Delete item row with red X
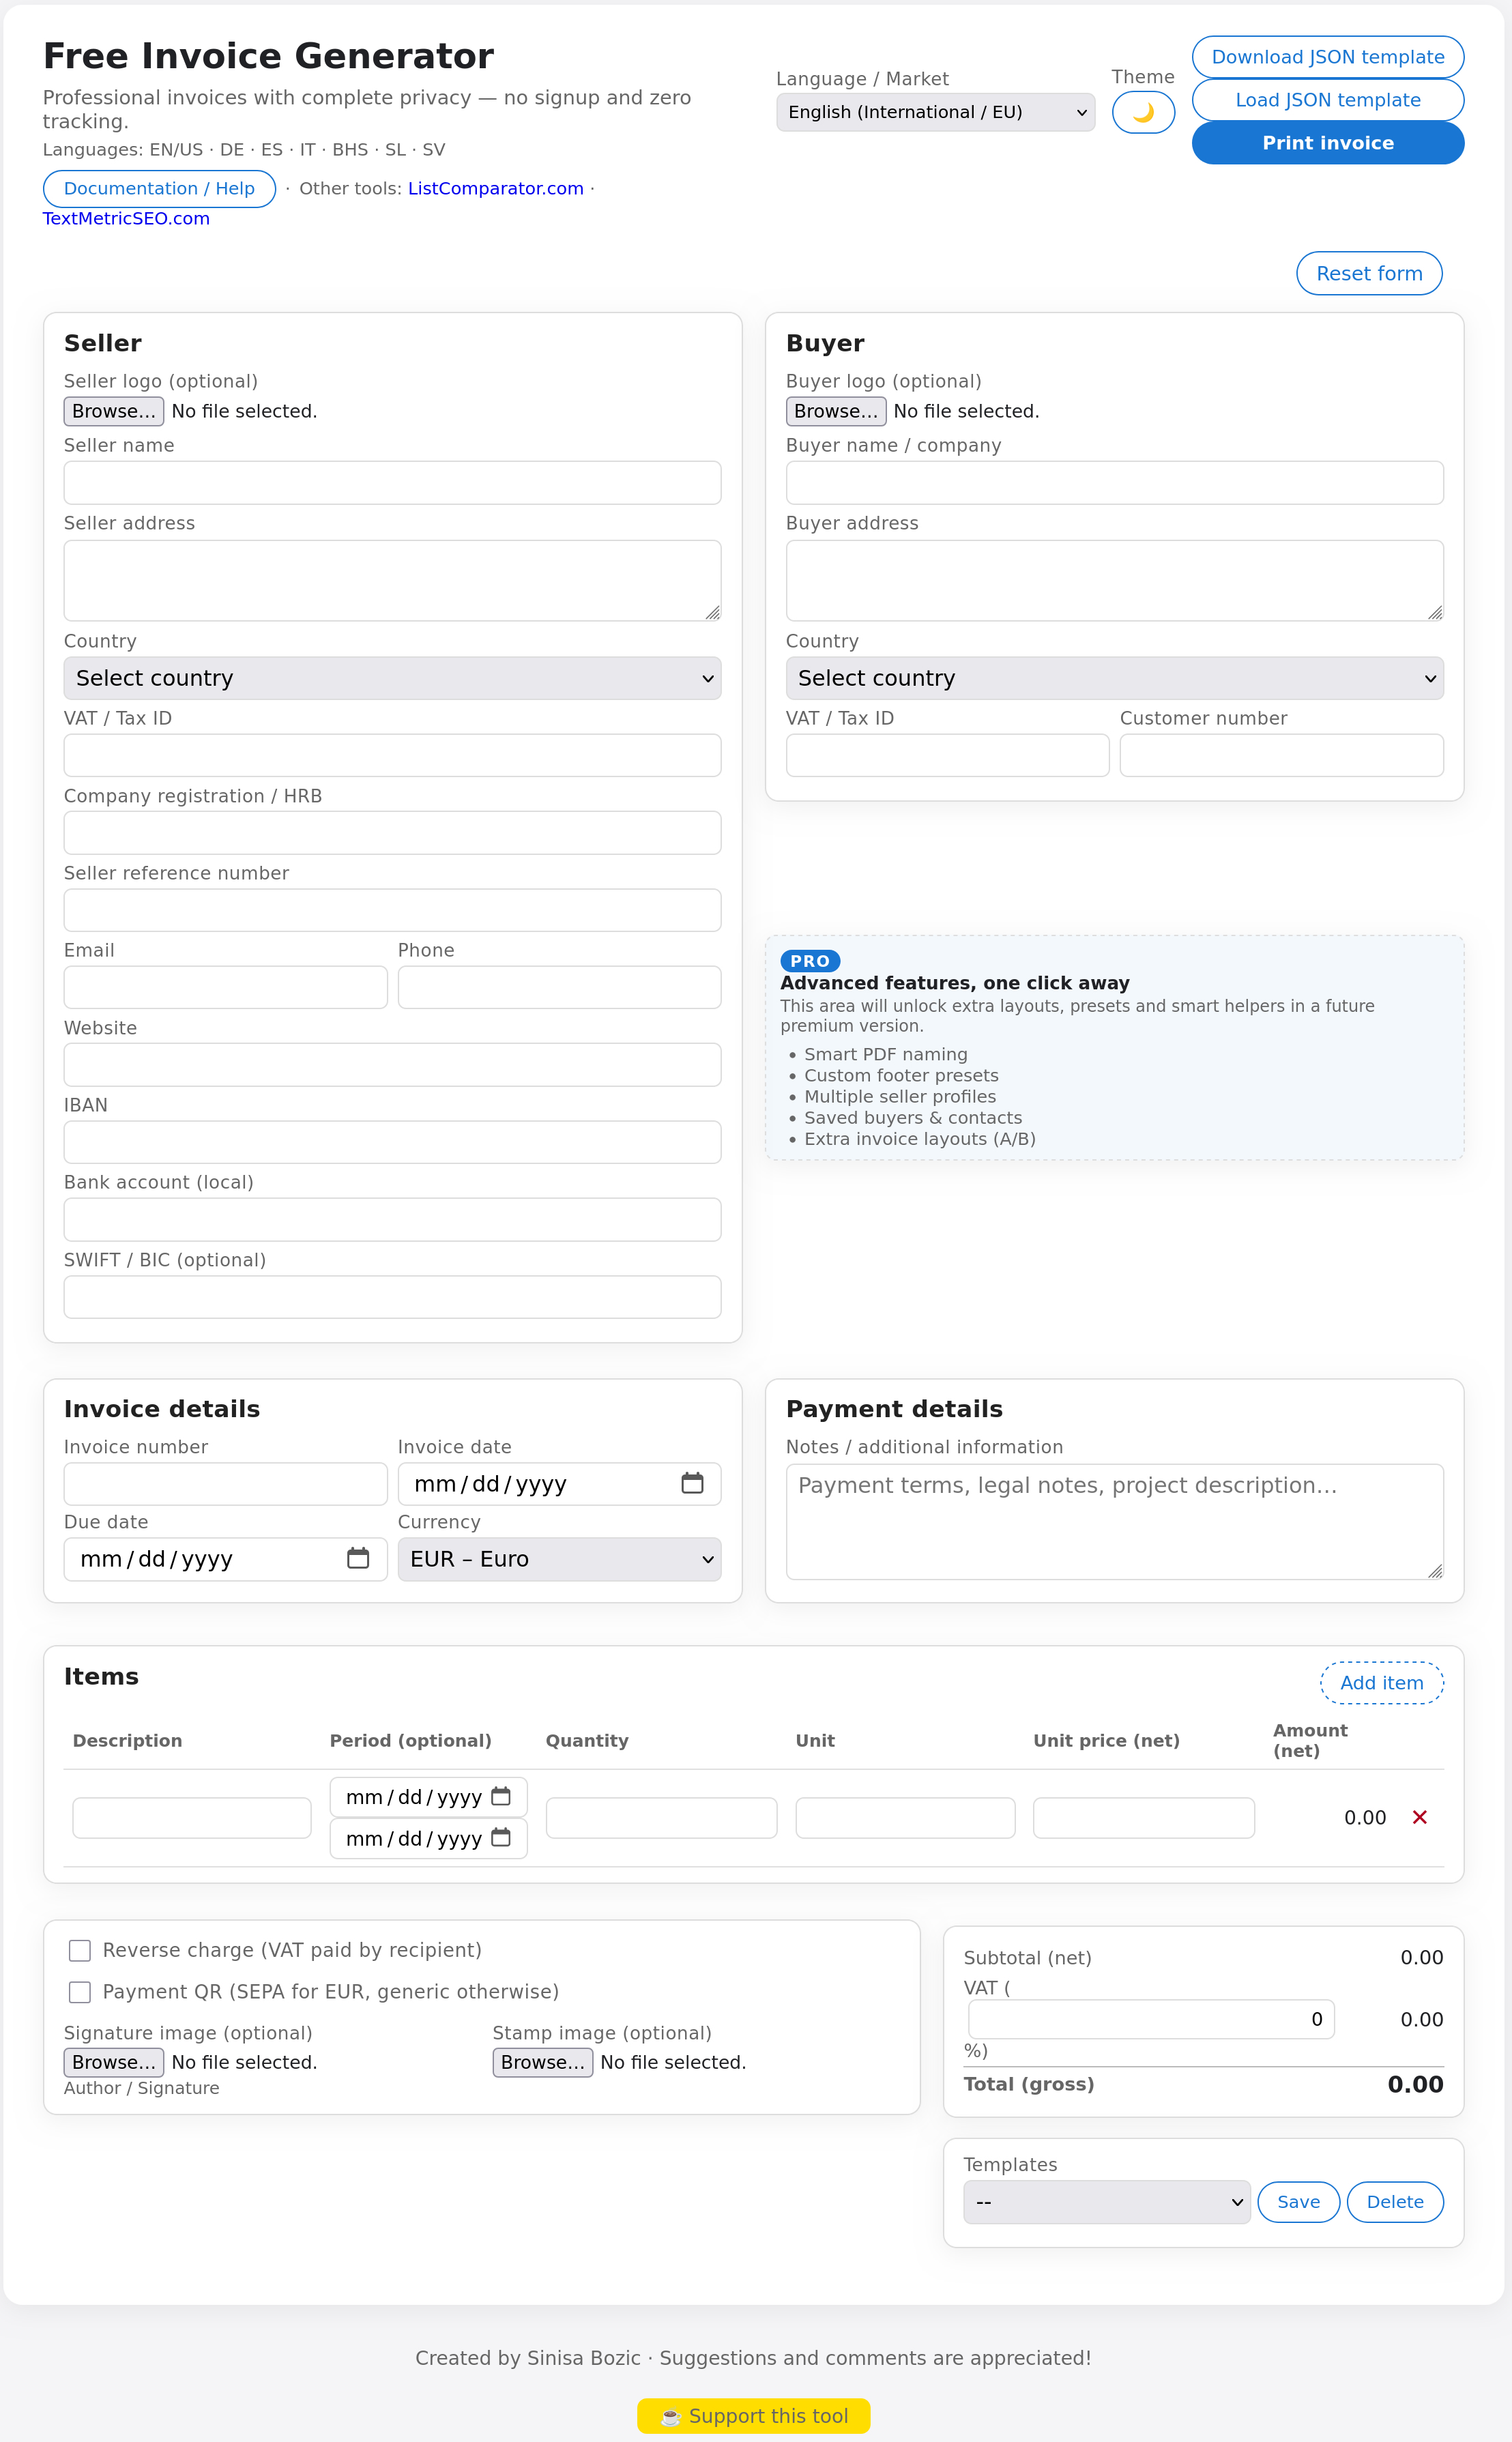Screen dimensions: 1512x2442 point(1419,1817)
